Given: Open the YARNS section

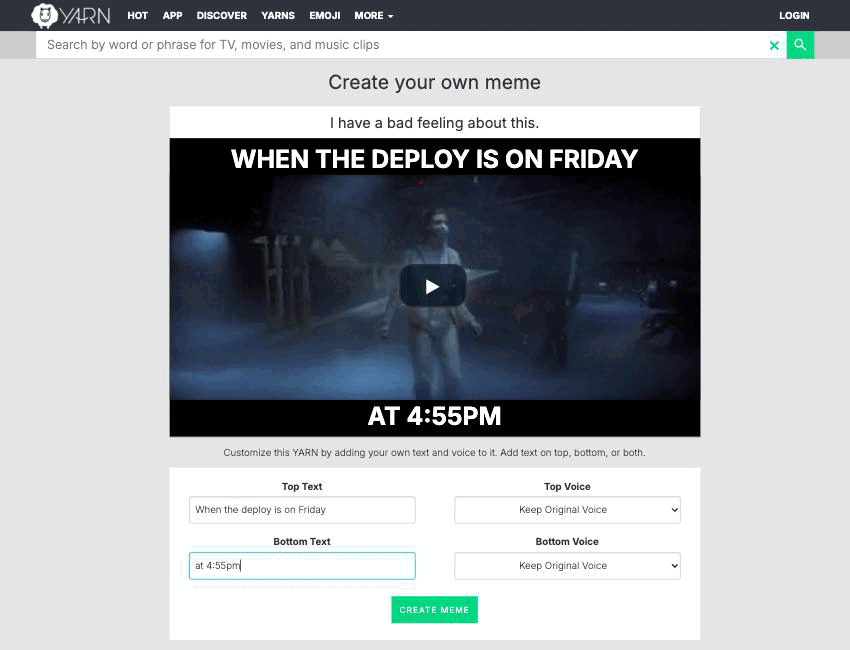Looking at the screenshot, I should (278, 16).
